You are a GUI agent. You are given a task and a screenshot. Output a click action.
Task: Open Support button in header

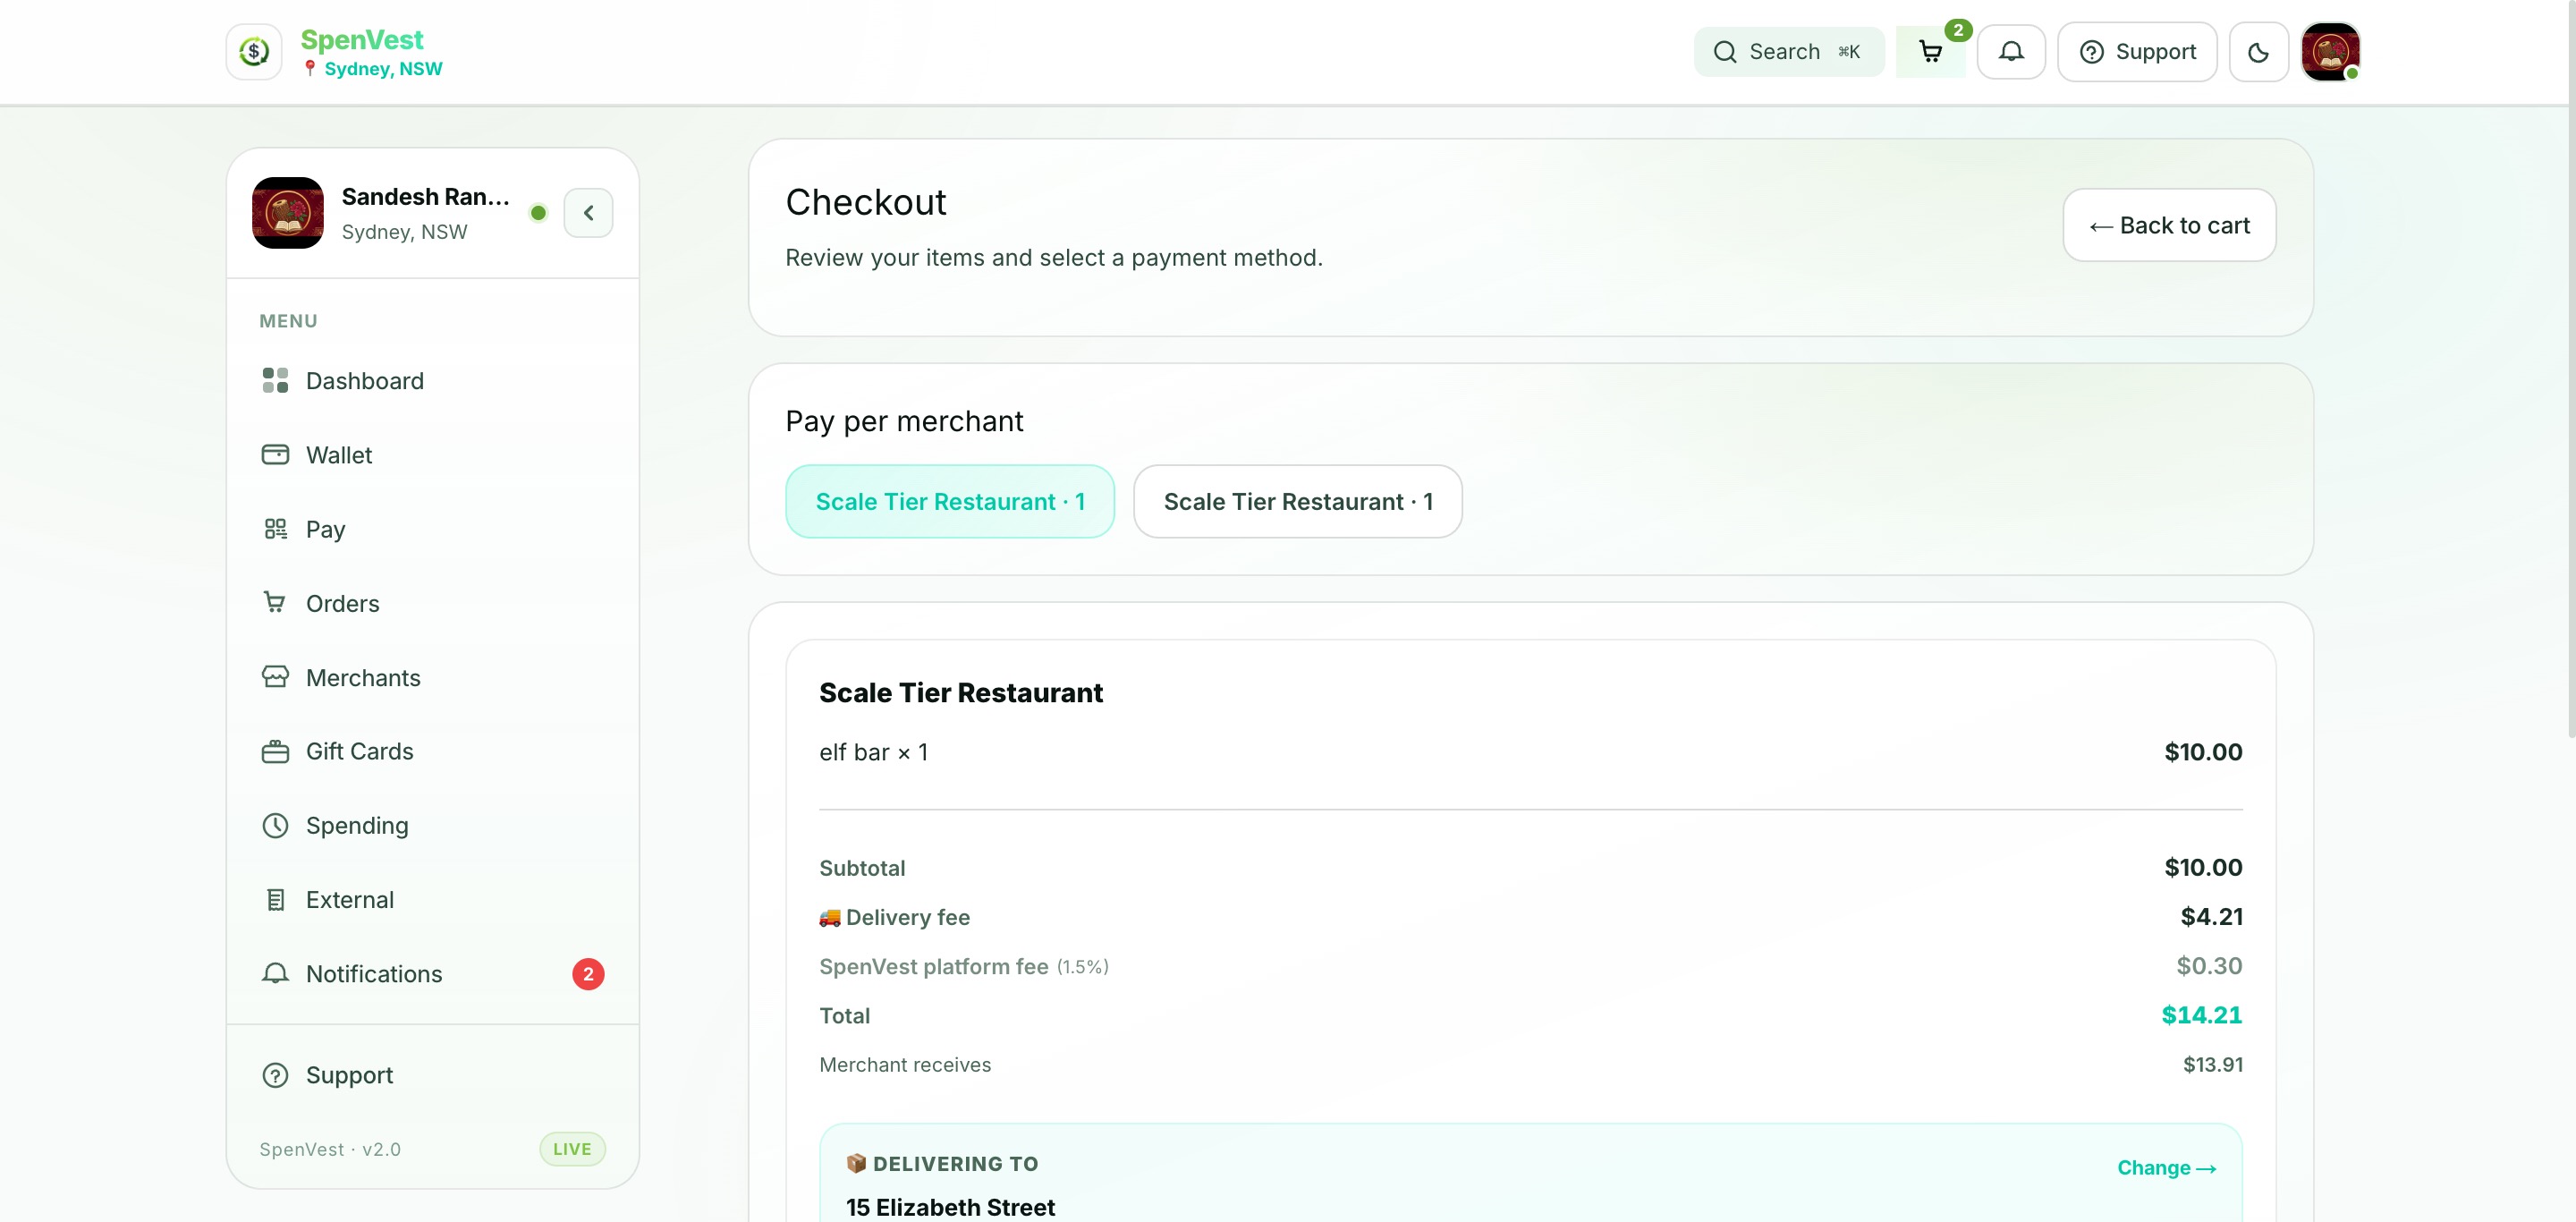point(2137,52)
